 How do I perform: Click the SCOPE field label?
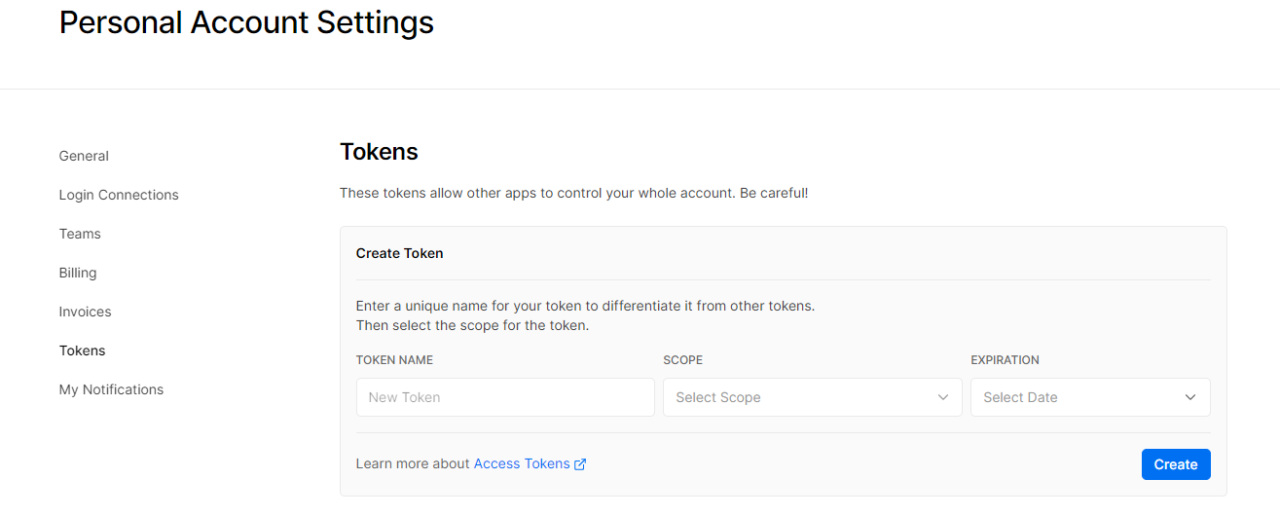[682, 360]
